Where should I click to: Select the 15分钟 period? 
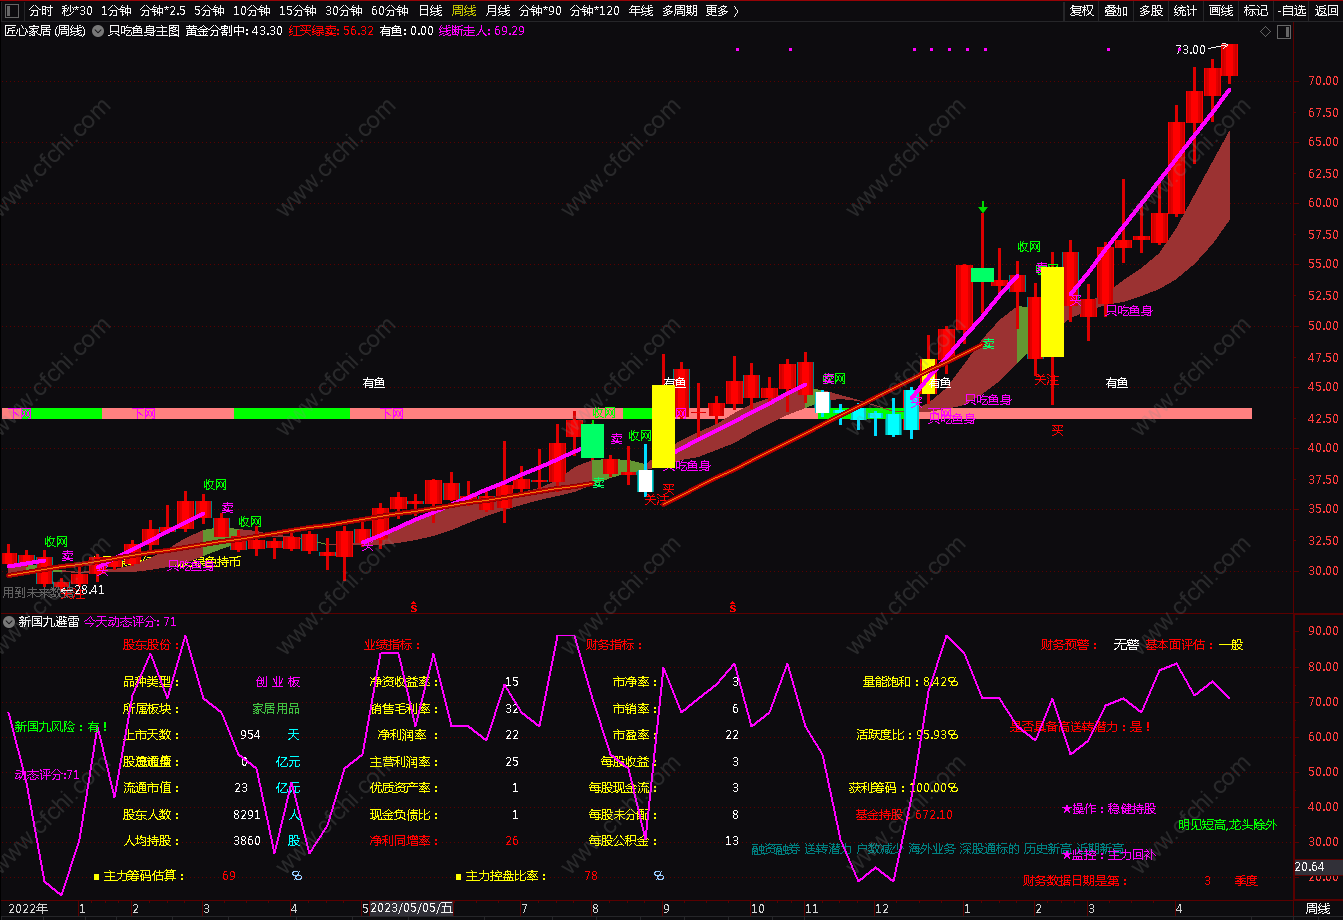tap(297, 10)
